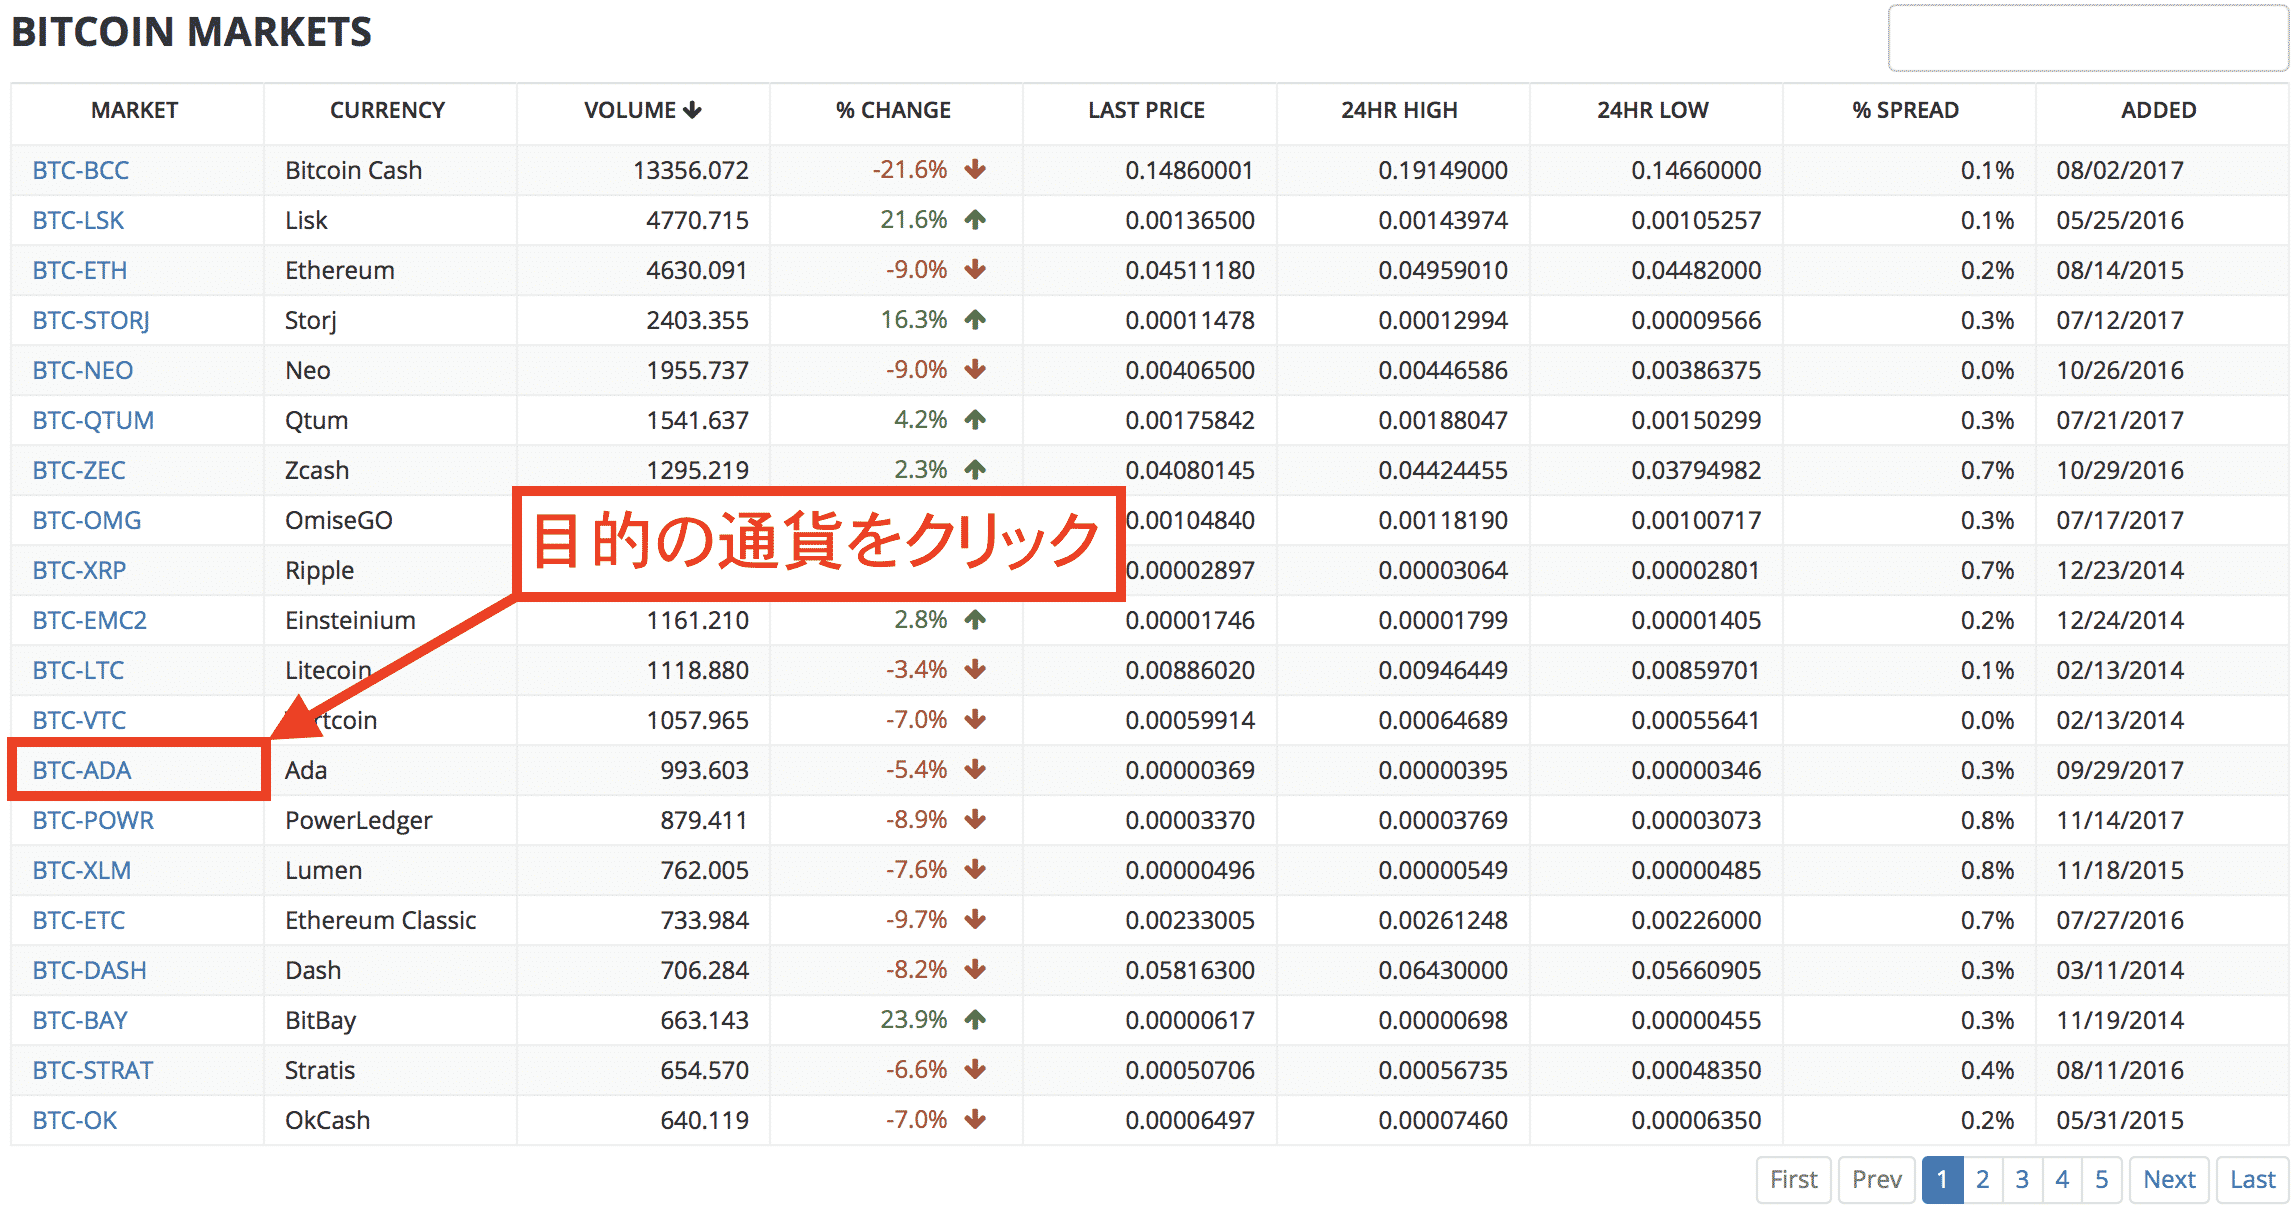Image resolution: width=2296 pixels, height=1208 pixels.
Task: Open the BTC-OK market link
Action: point(75,1120)
